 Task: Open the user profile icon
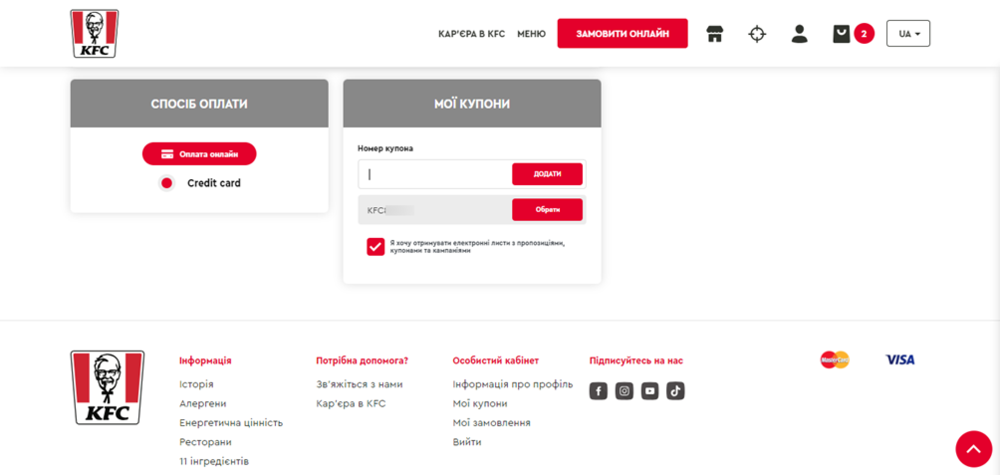[799, 34]
